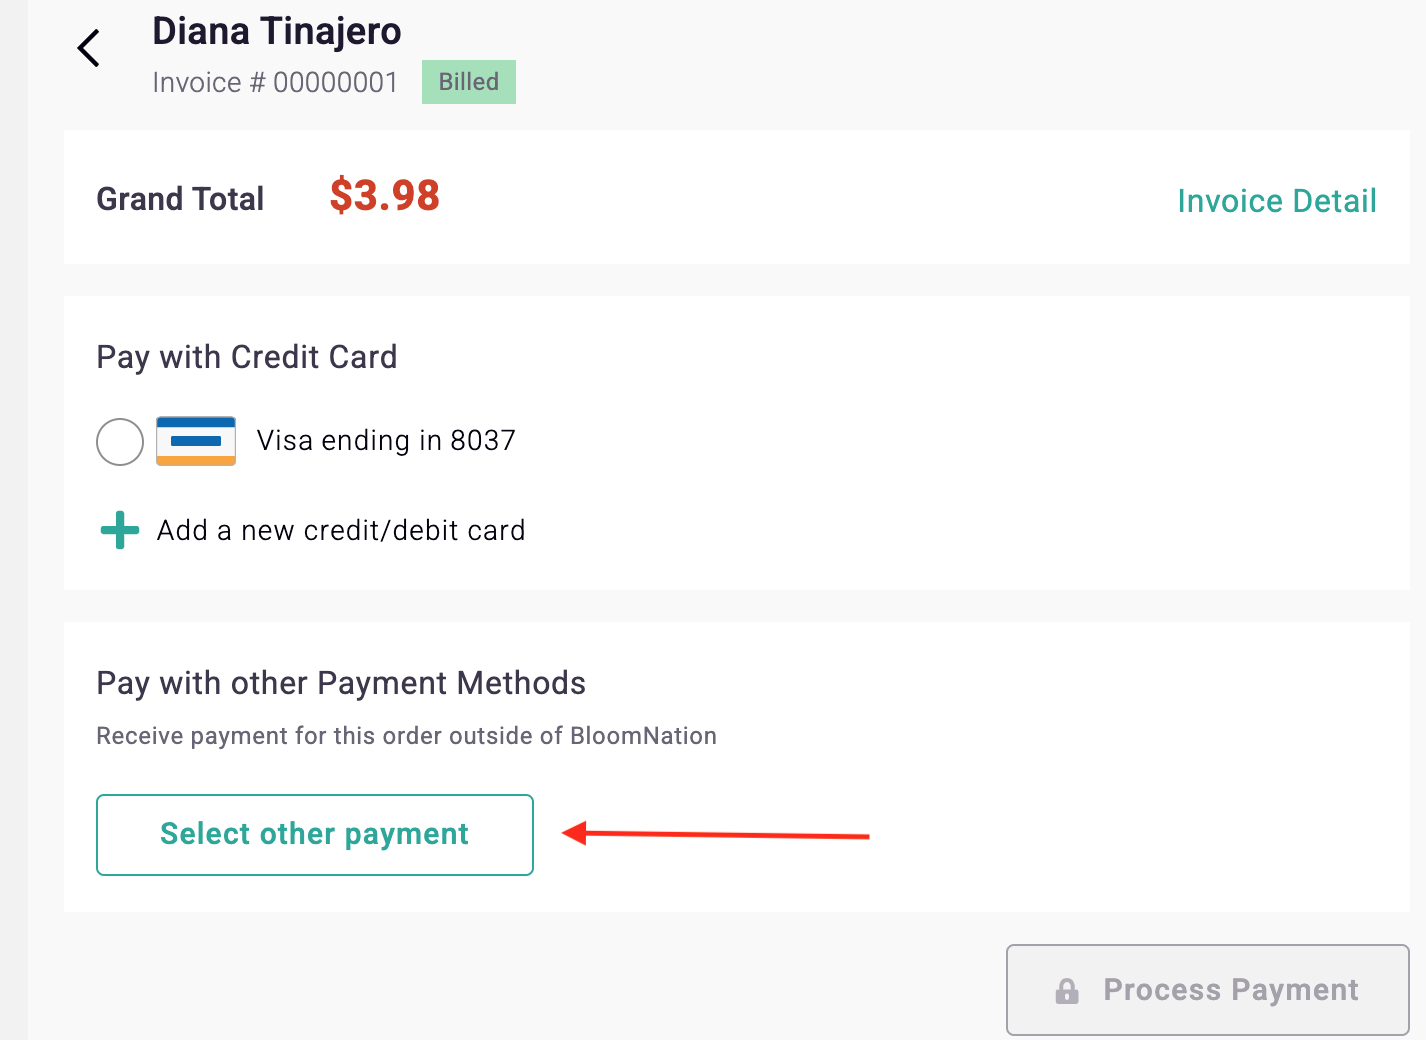Click the lock icon on Process Payment
Image resolution: width=1426 pixels, height=1040 pixels.
tap(1067, 991)
